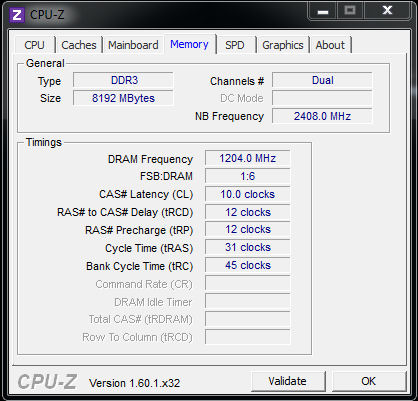The width and height of the screenshot is (418, 401).
Task: Click the empty Command Rate (CR) field
Action: tap(247, 284)
